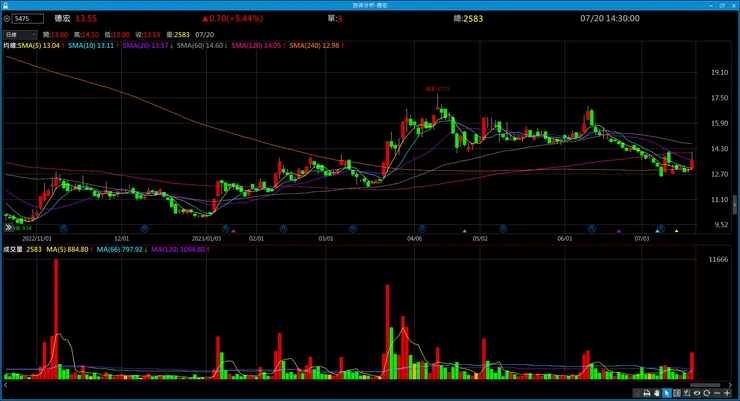
Task: Click the 成交量 volume panel label
Action: point(13,249)
